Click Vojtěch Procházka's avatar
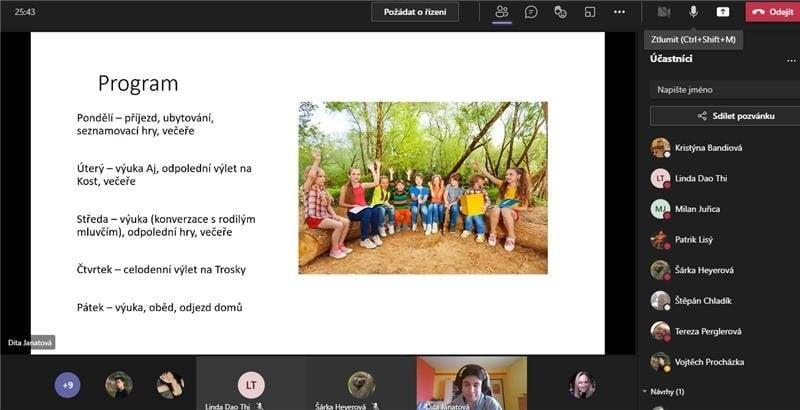The height and width of the screenshot is (410, 800). (660, 362)
